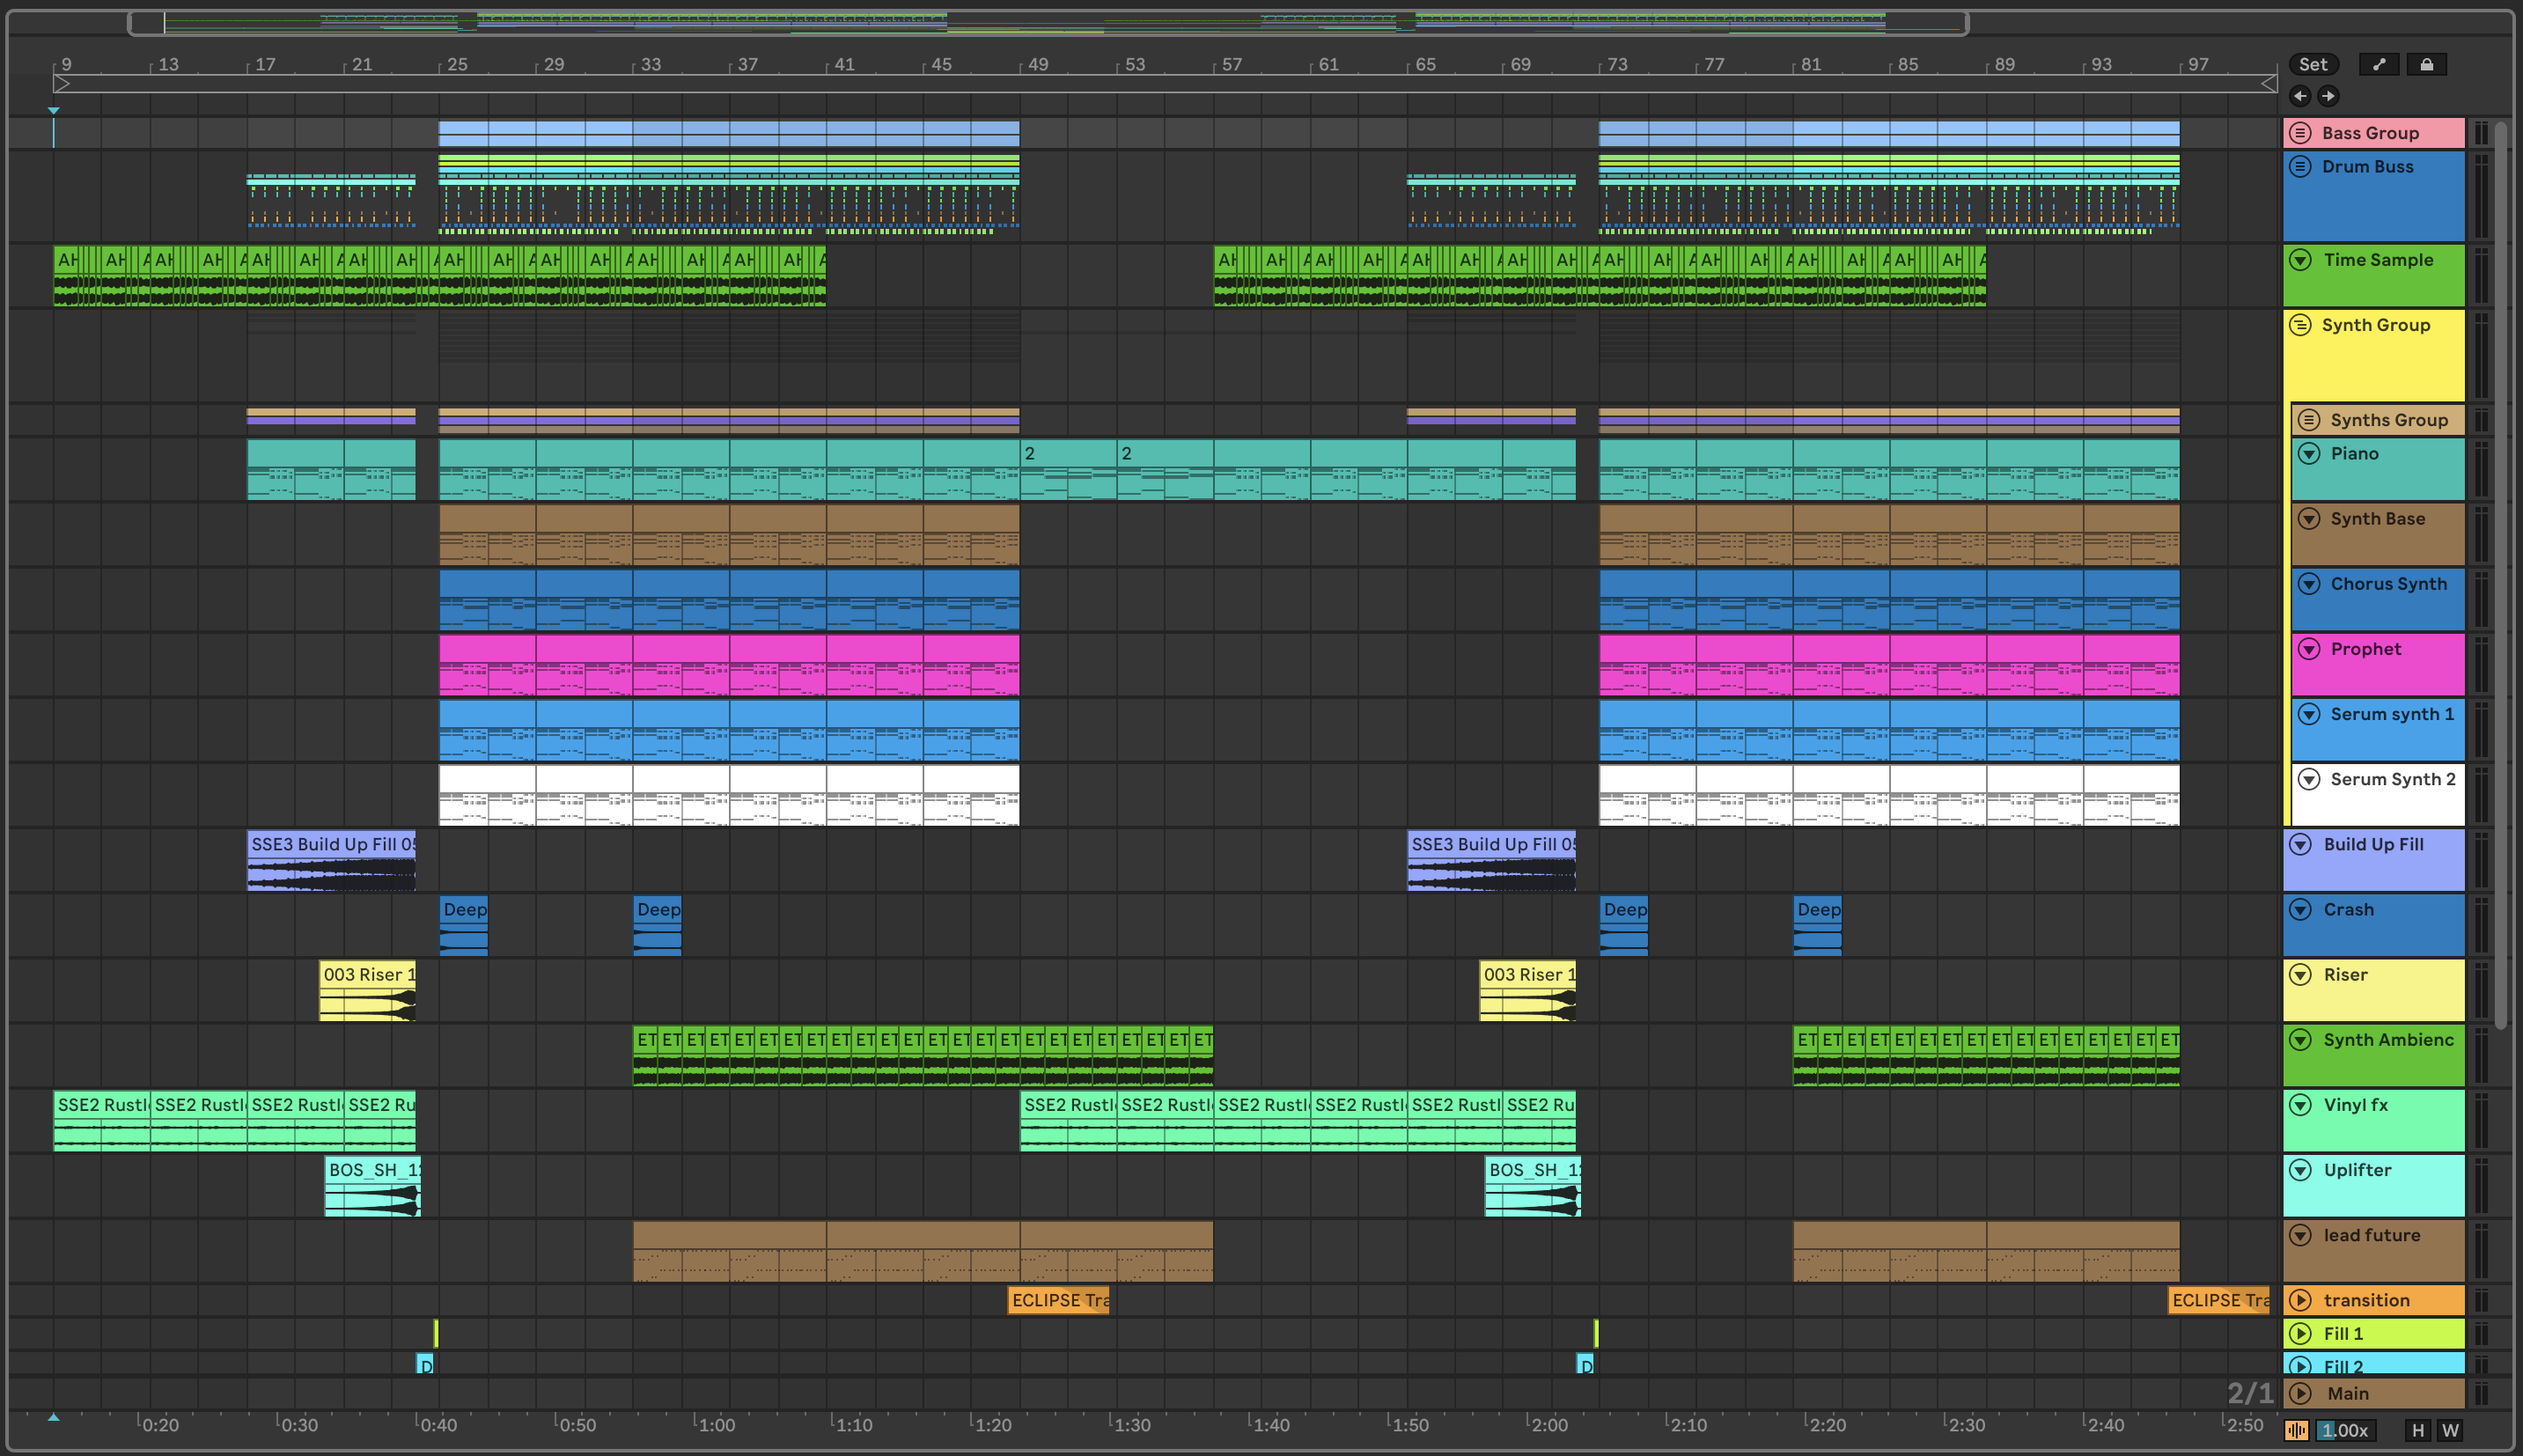Screen dimensions: 2523x1456
Task: Jump to previous locator arrow
Action: (x=2300, y=96)
